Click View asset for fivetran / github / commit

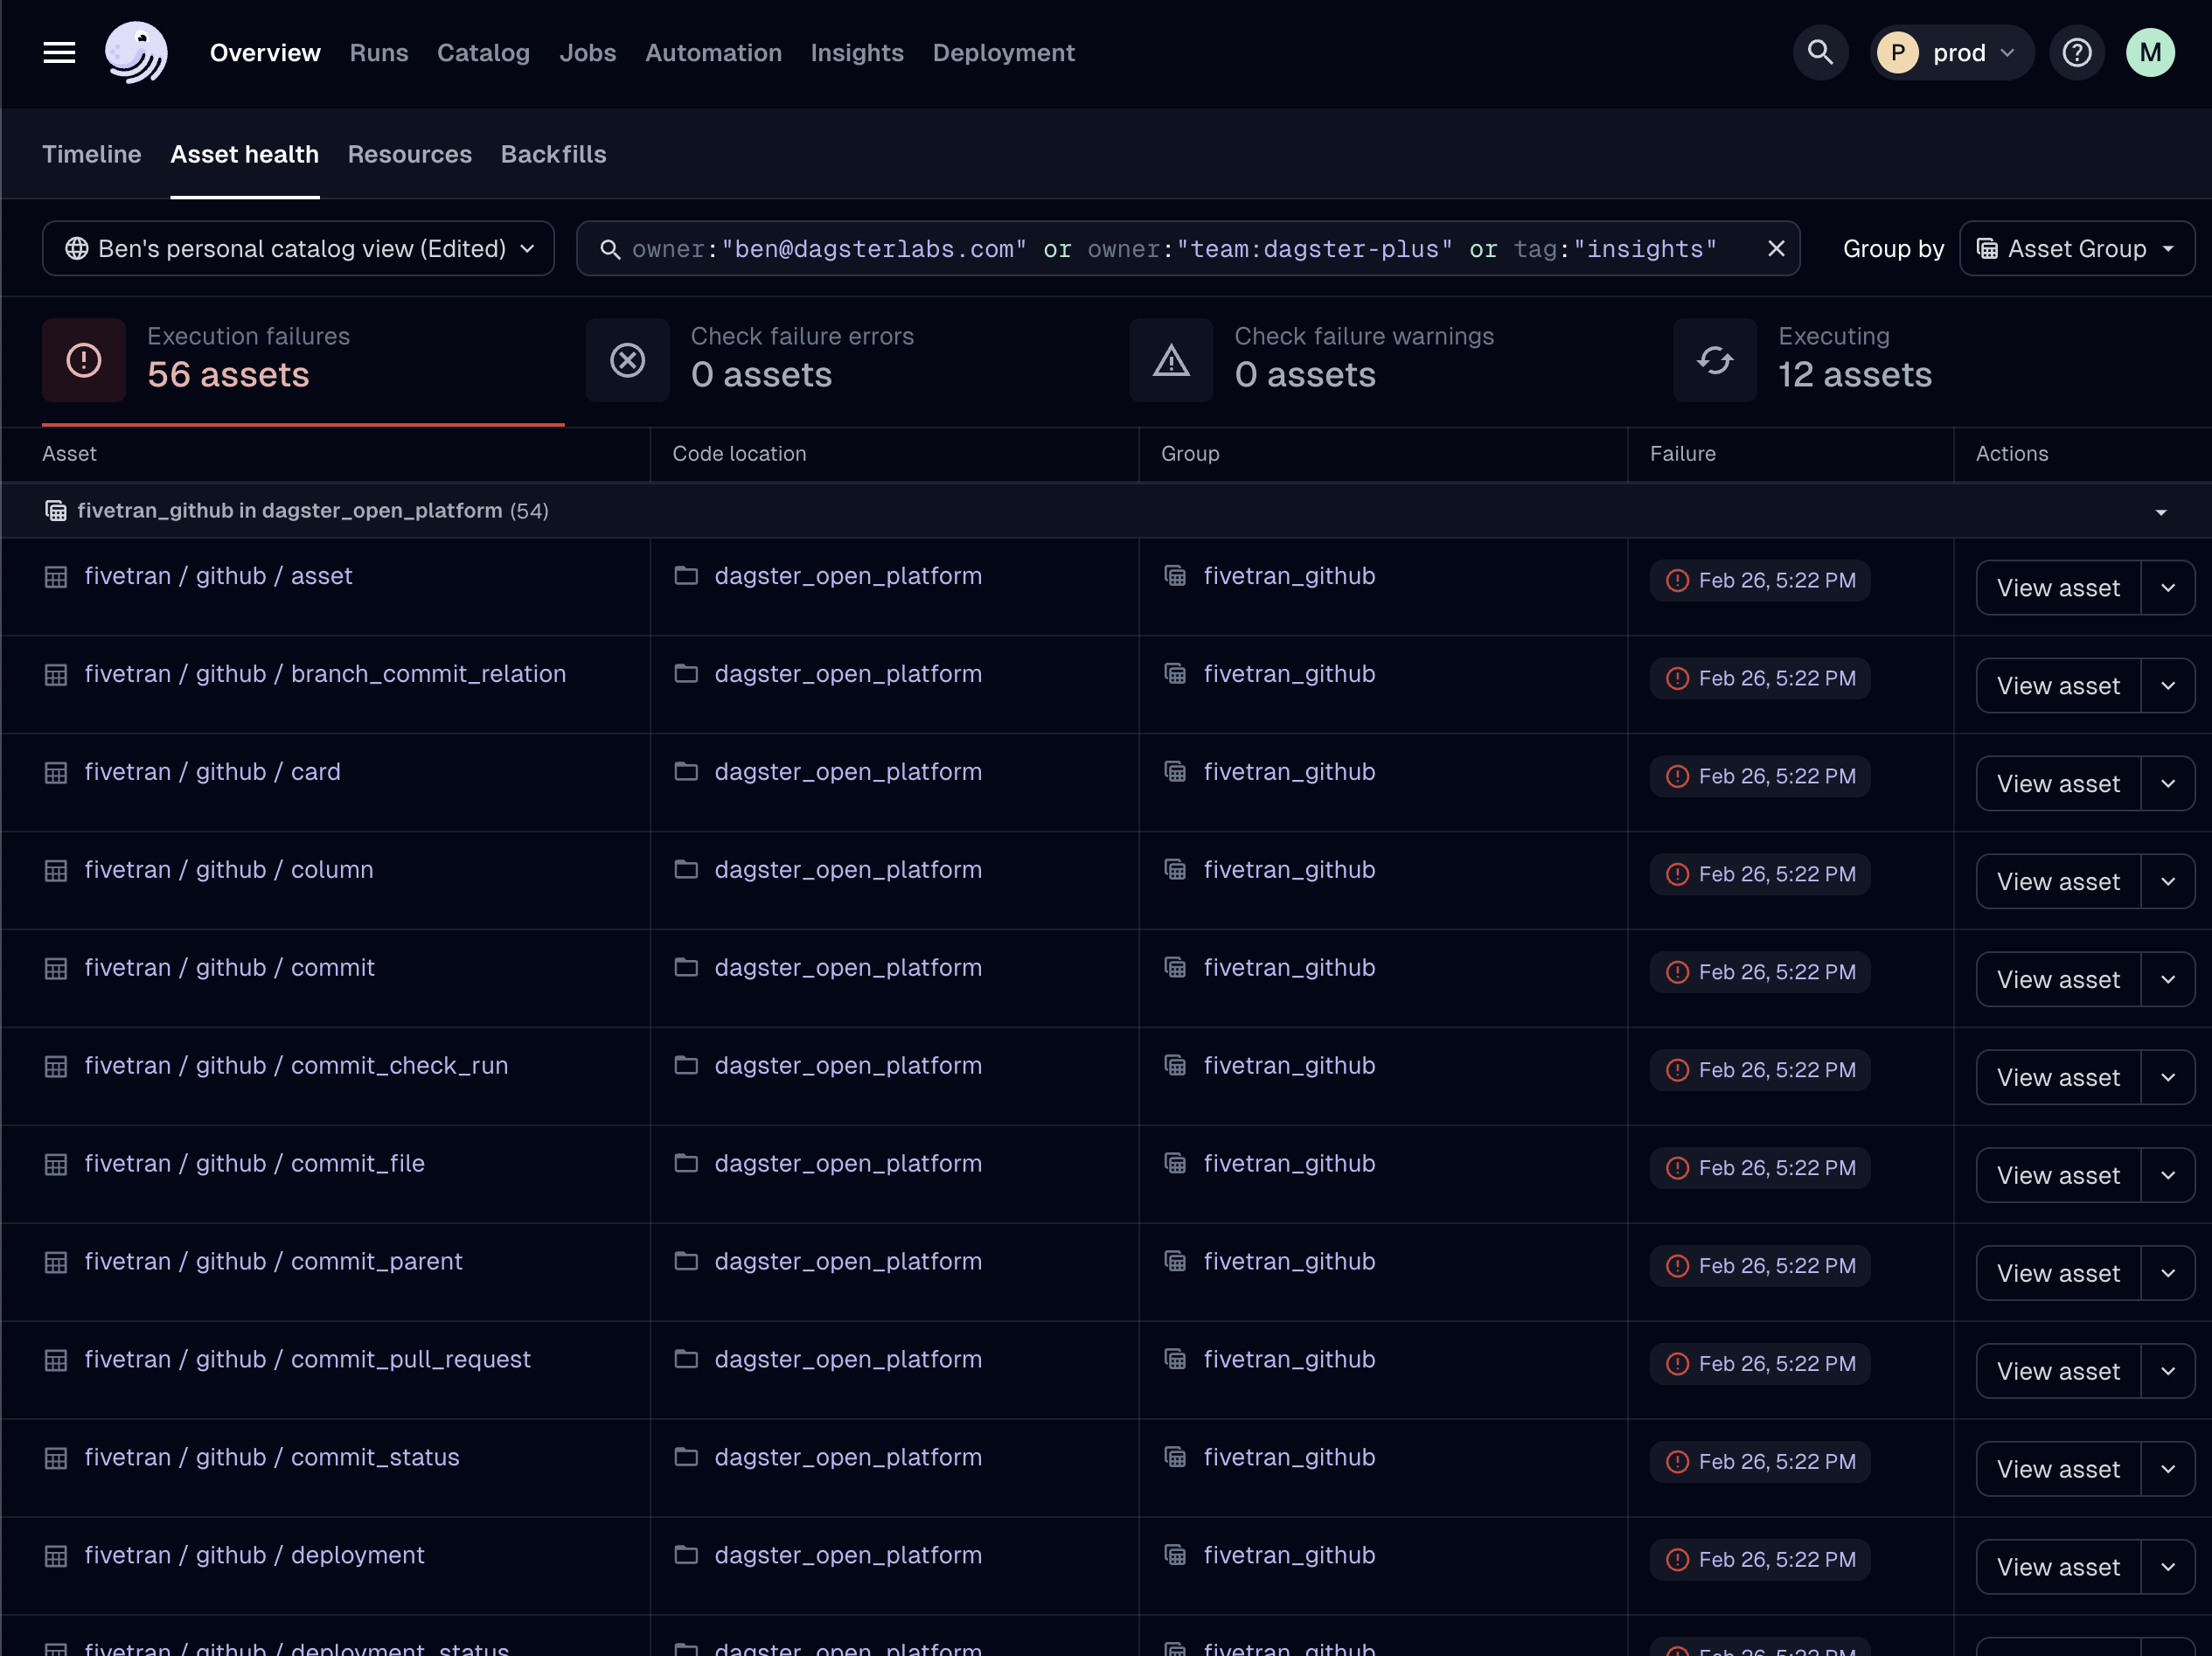pos(2058,980)
